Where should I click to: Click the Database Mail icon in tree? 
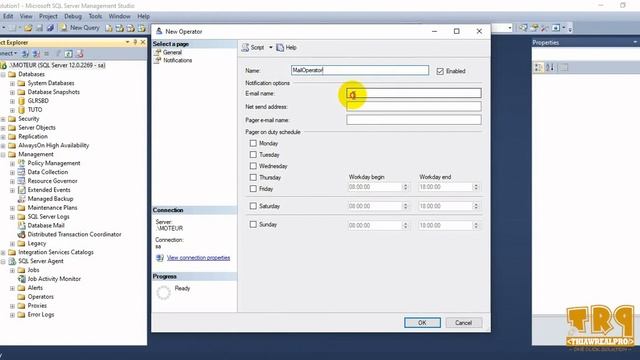pyautogui.click(x=22, y=225)
